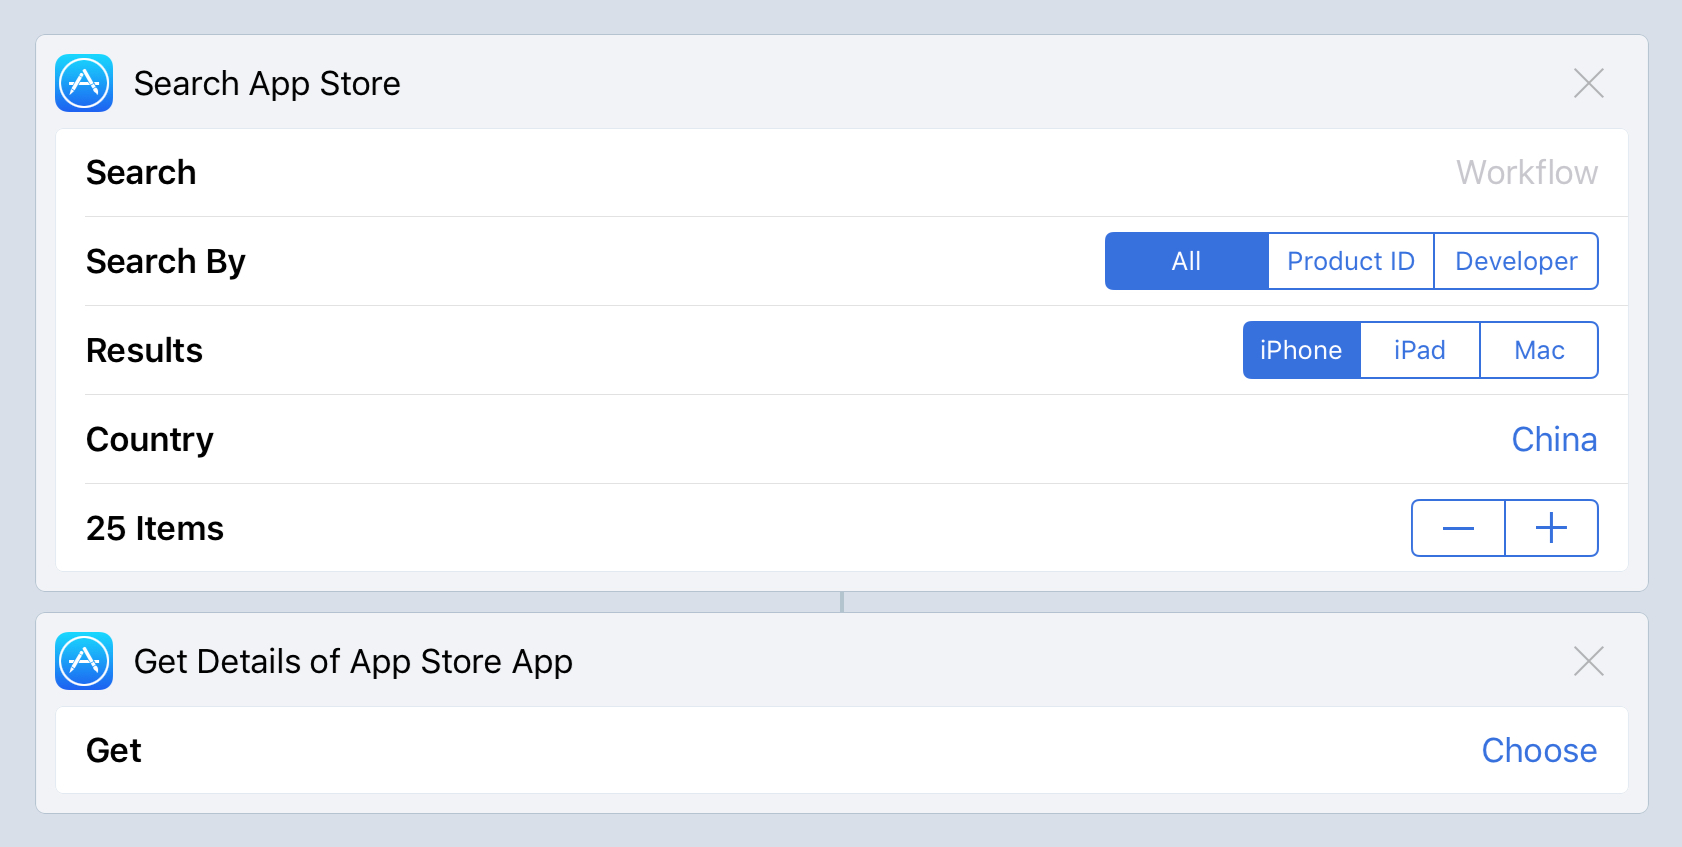Decrease item count with minus button
This screenshot has height=847, width=1682.
tap(1458, 528)
